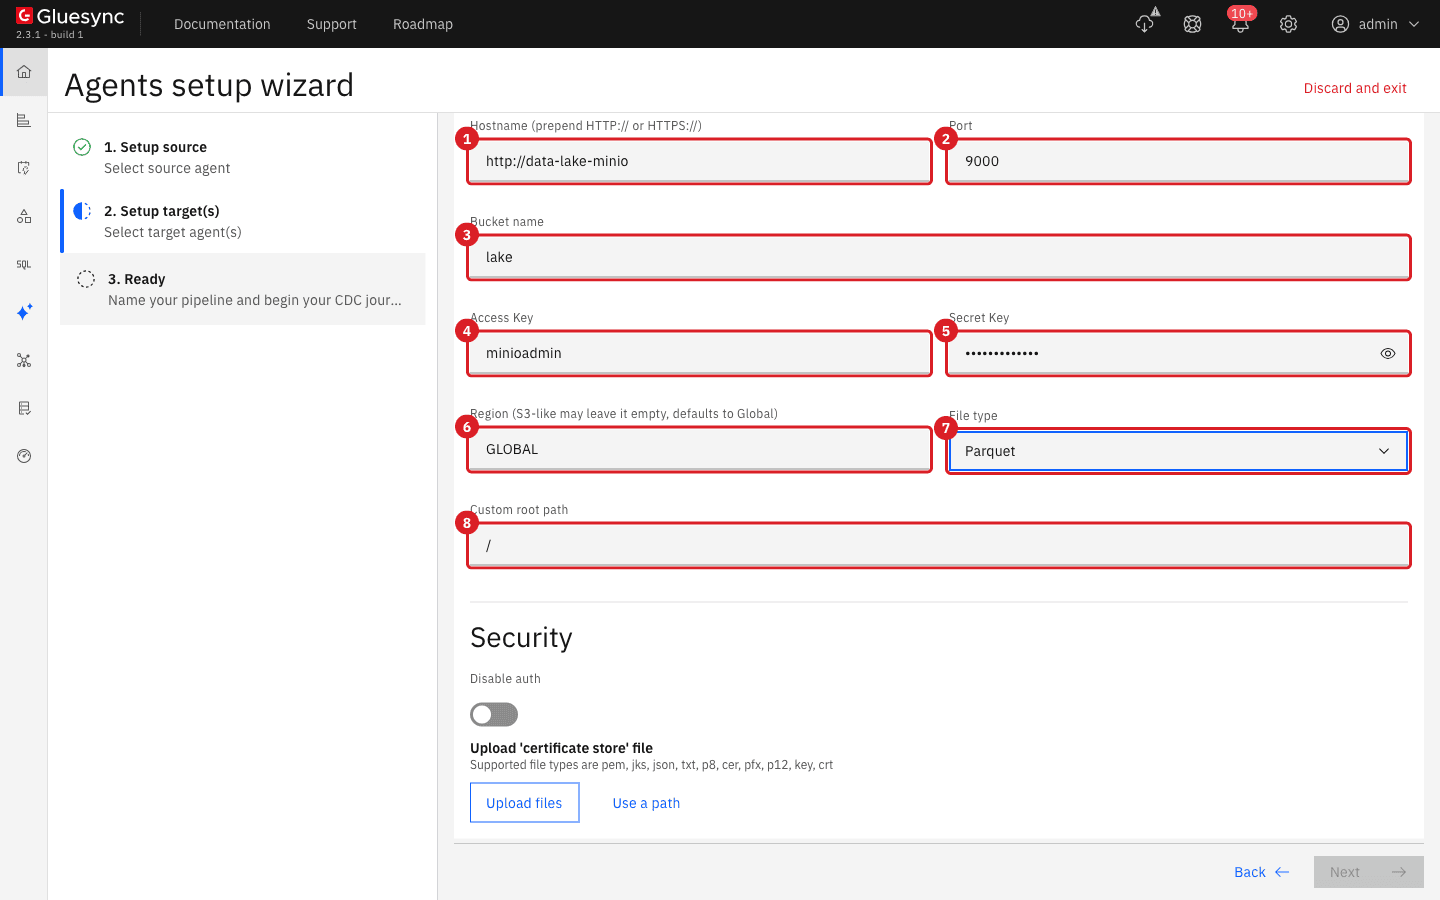Go to step 1 Setup source
The width and height of the screenshot is (1440, 900).
click(242, 157)
